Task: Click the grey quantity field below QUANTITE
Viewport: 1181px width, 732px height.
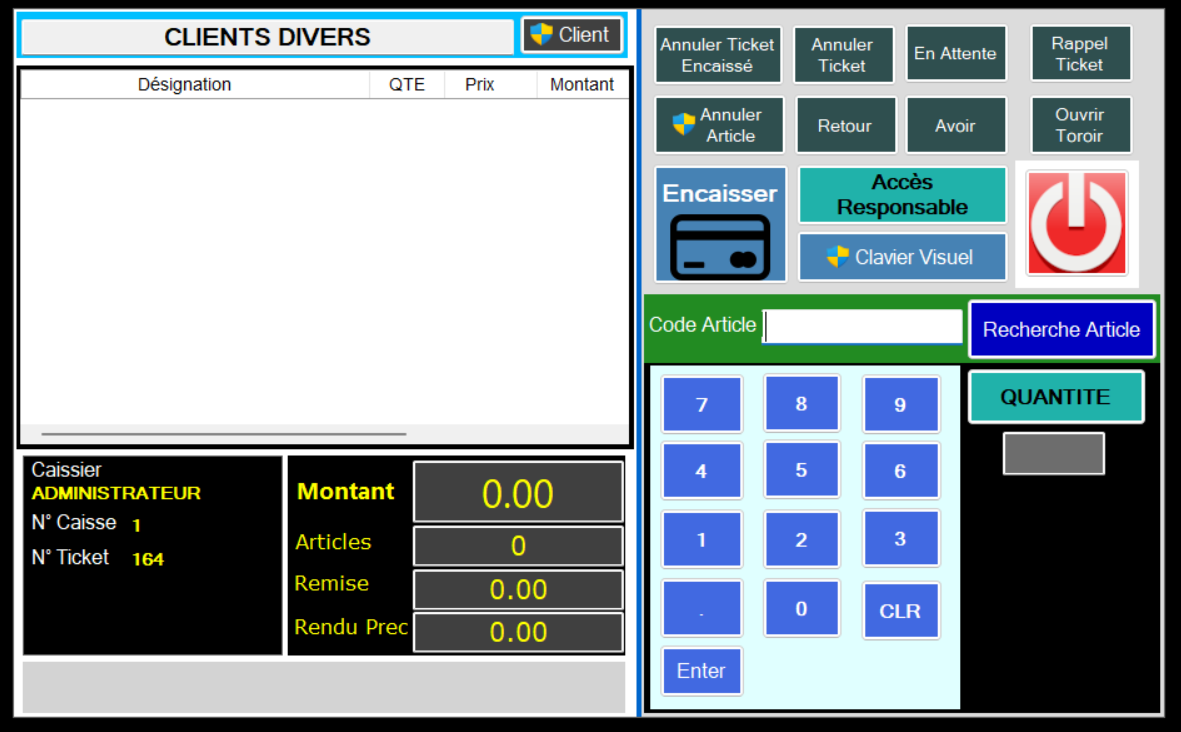Action: click(1053, 453)
